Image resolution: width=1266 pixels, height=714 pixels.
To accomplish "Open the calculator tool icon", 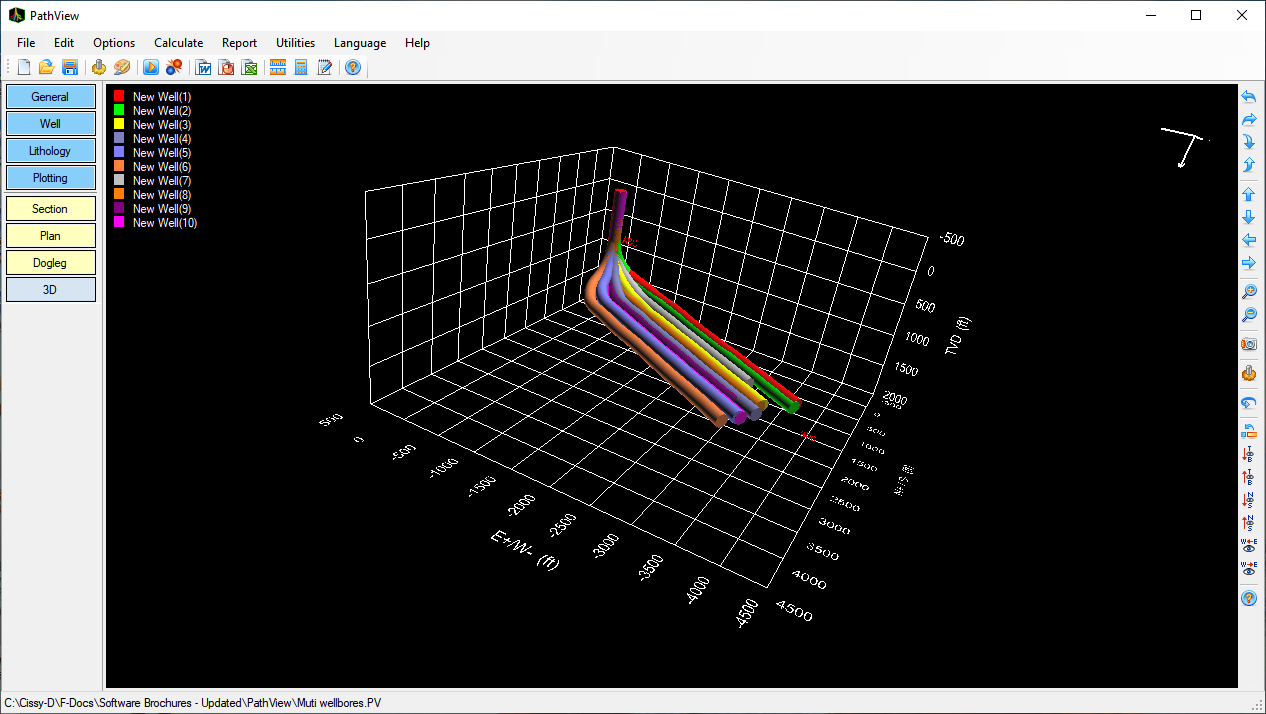I will pyautogui.click(x=301, y=68).
